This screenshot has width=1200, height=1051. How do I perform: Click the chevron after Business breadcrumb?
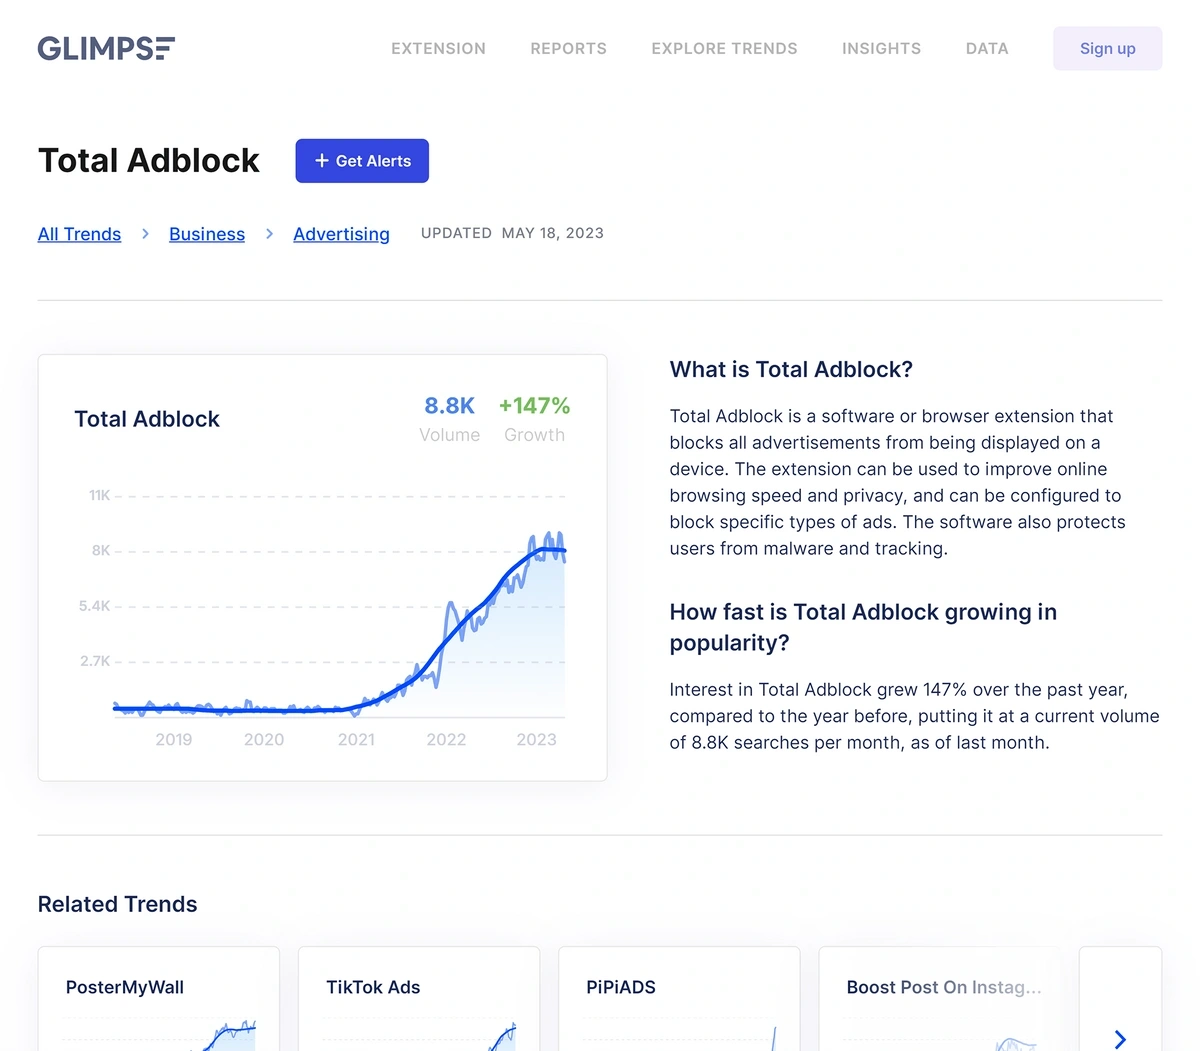coord(269,234)
